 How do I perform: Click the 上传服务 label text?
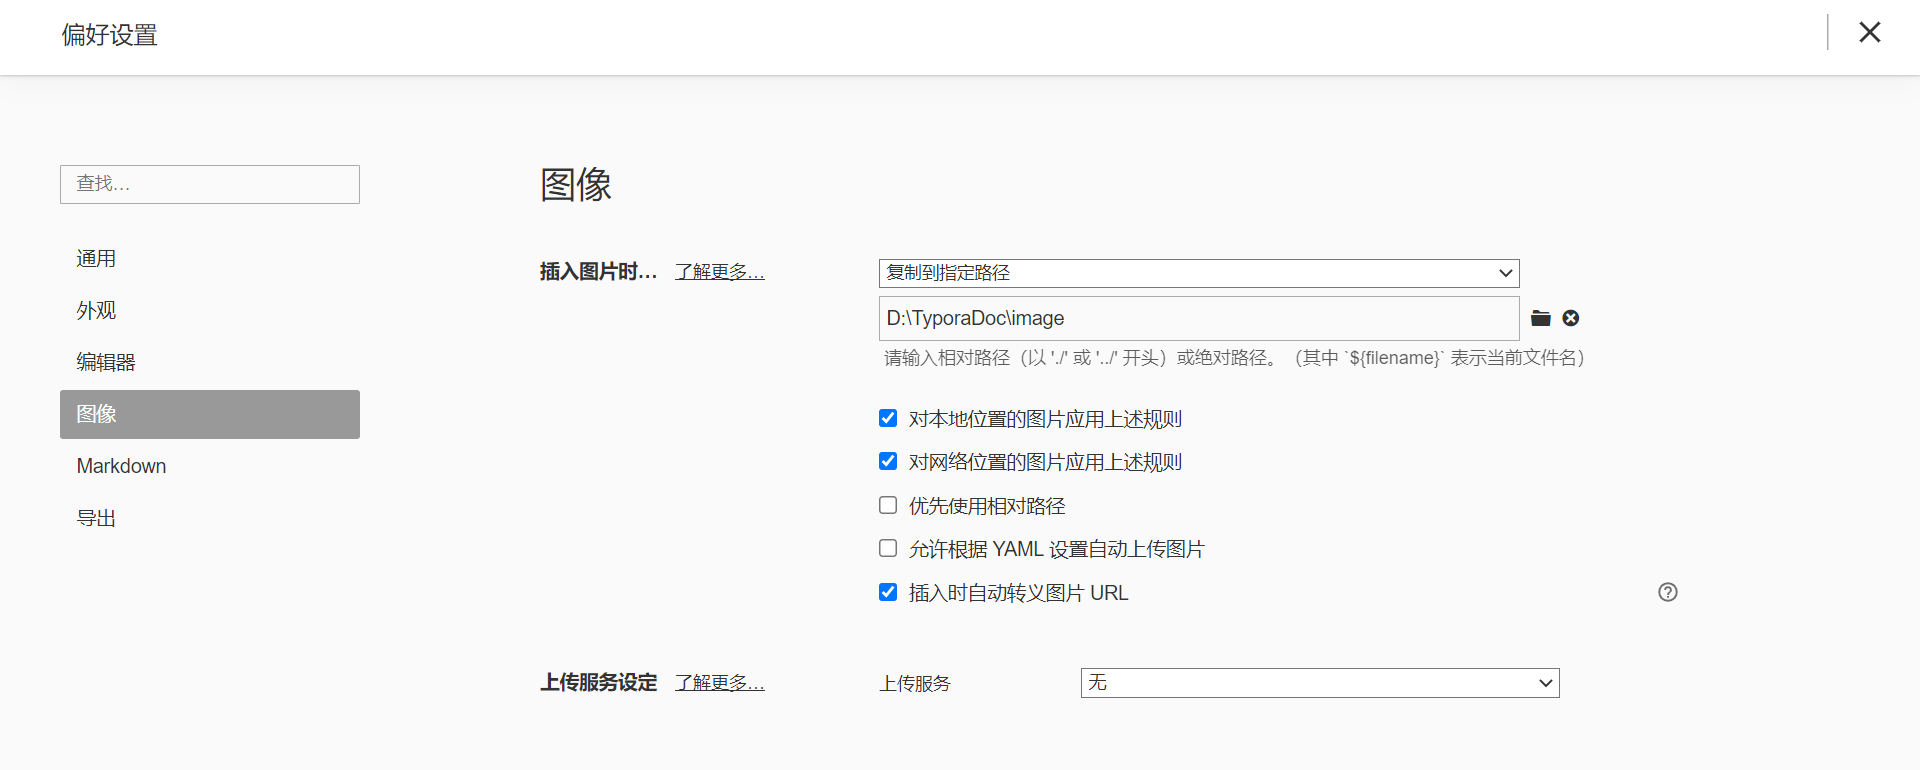point(915,684)
